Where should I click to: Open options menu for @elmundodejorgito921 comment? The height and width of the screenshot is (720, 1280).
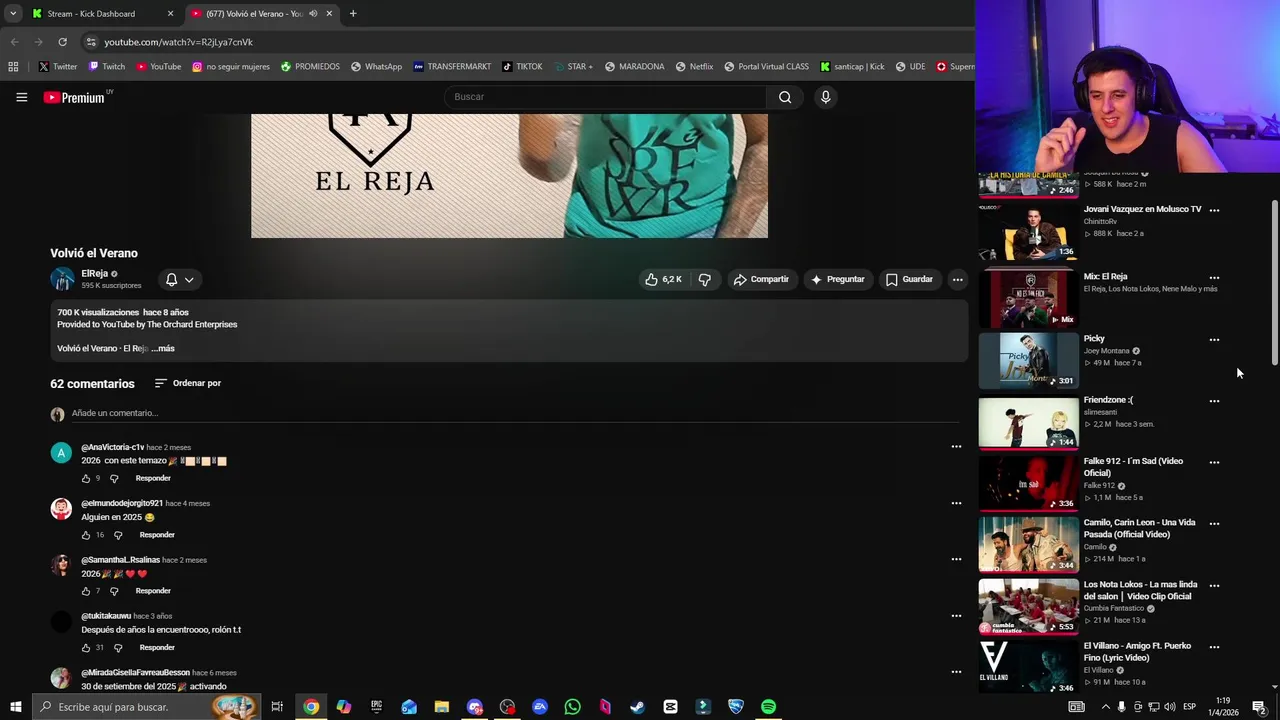pyautogui.click(x=956, y=503)
